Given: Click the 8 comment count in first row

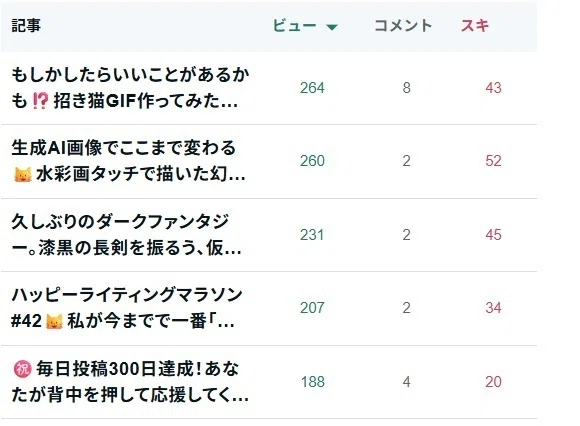Looking at the screenshot, I should coord(407,88).
